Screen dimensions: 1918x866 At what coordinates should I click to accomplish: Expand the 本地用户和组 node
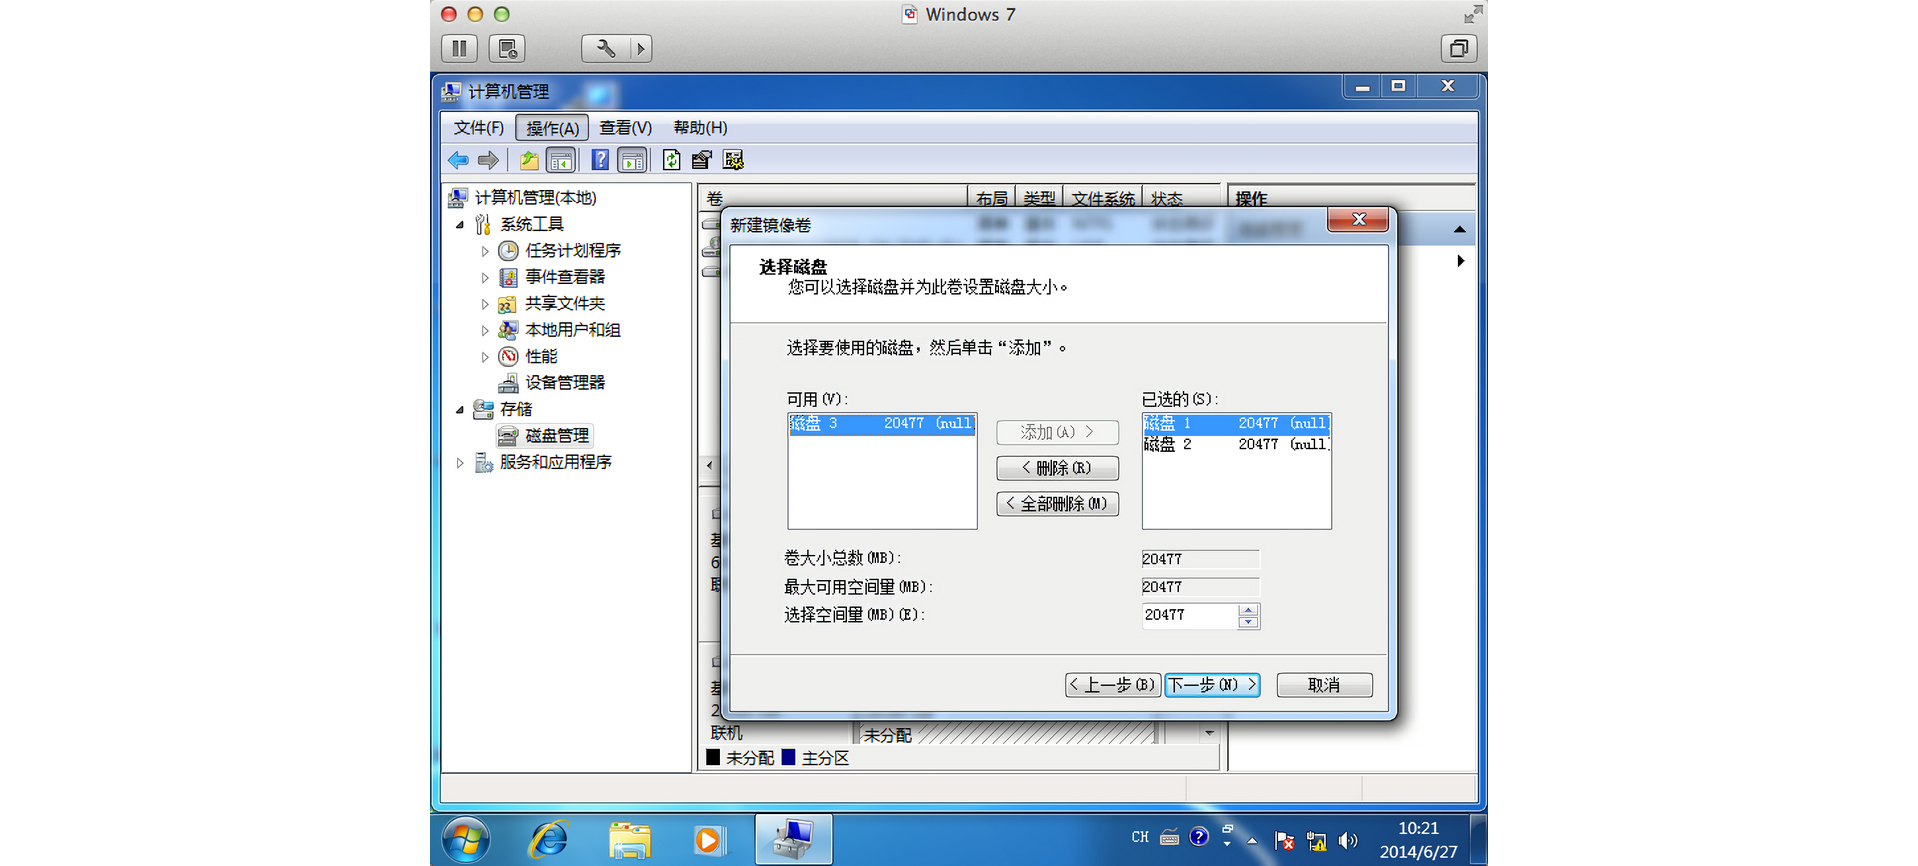485,330
